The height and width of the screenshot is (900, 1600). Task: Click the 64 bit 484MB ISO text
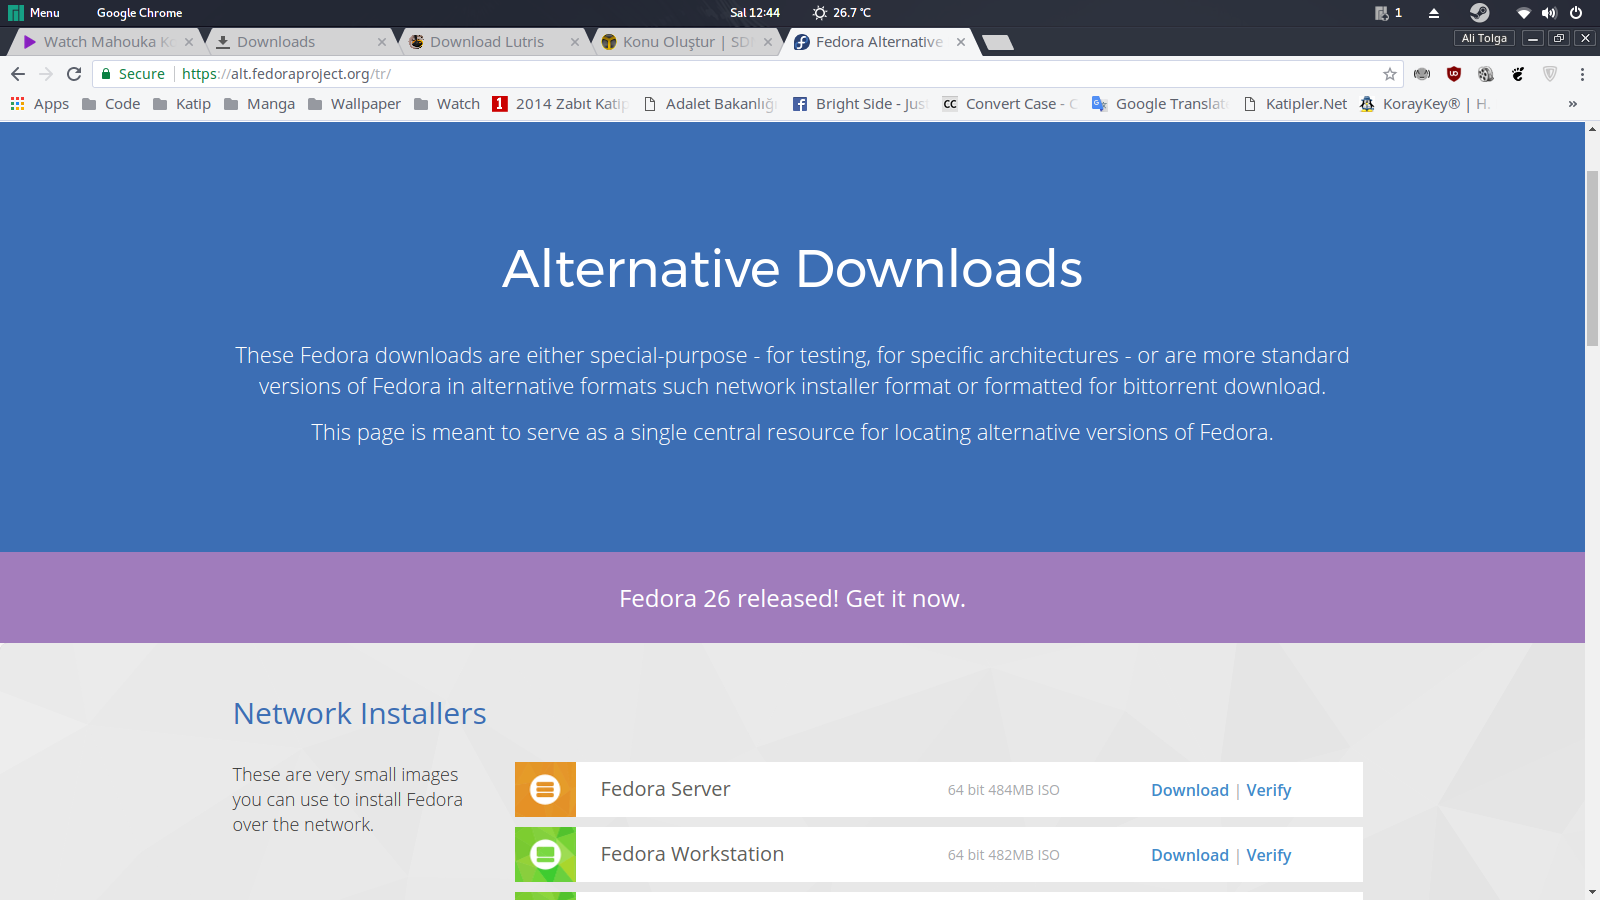[1003, 790]
